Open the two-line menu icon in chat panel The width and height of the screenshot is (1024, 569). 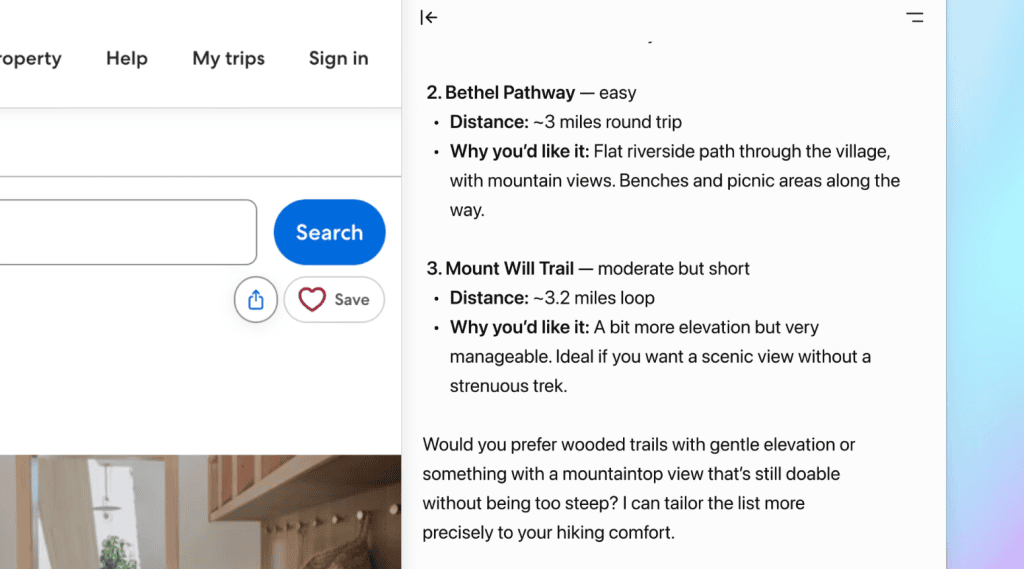pos(914,17)
